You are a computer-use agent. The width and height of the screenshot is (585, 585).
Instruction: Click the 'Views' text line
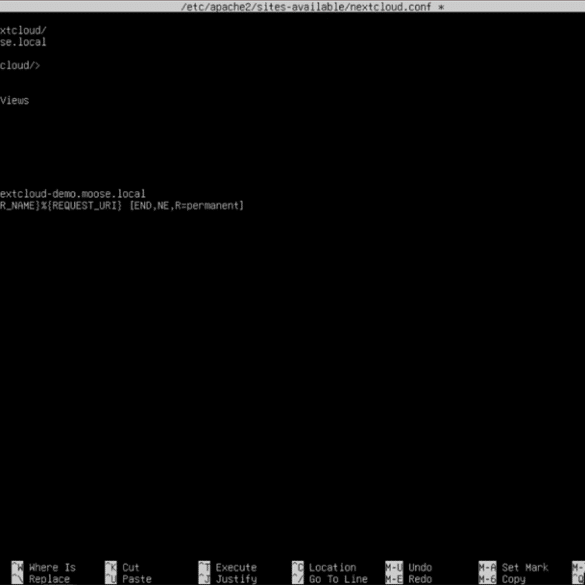14,100
